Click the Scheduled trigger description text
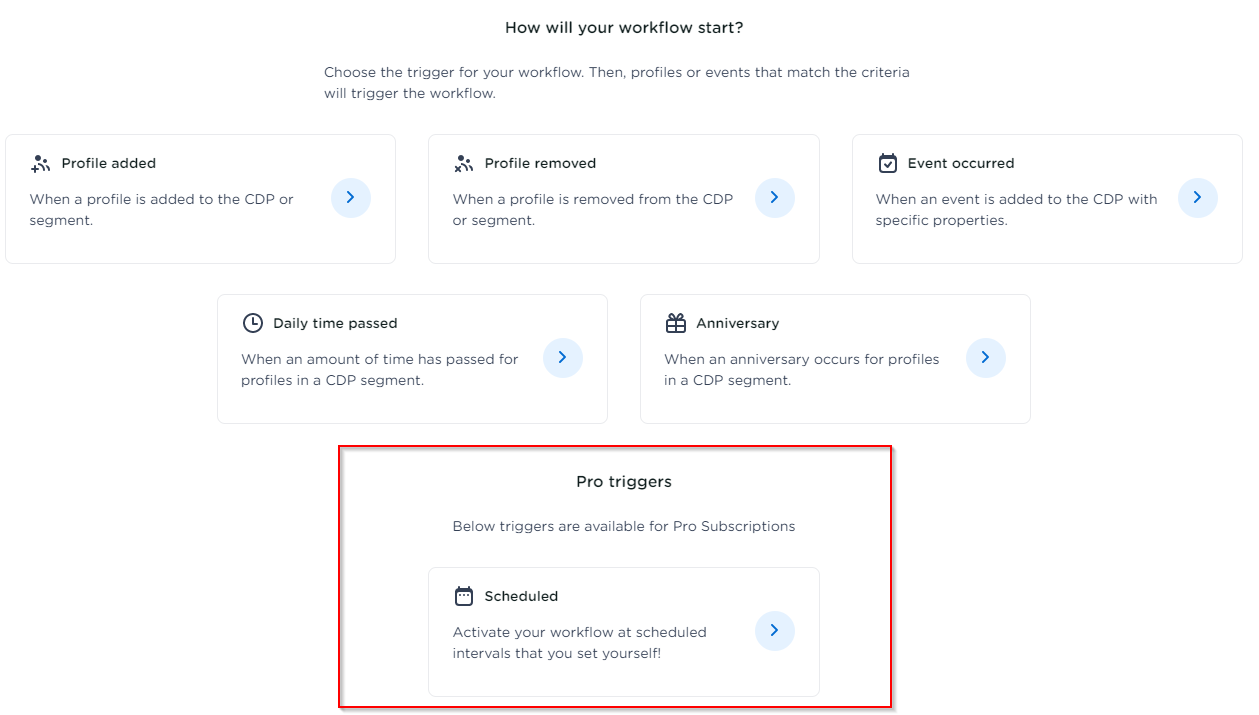 580,642
